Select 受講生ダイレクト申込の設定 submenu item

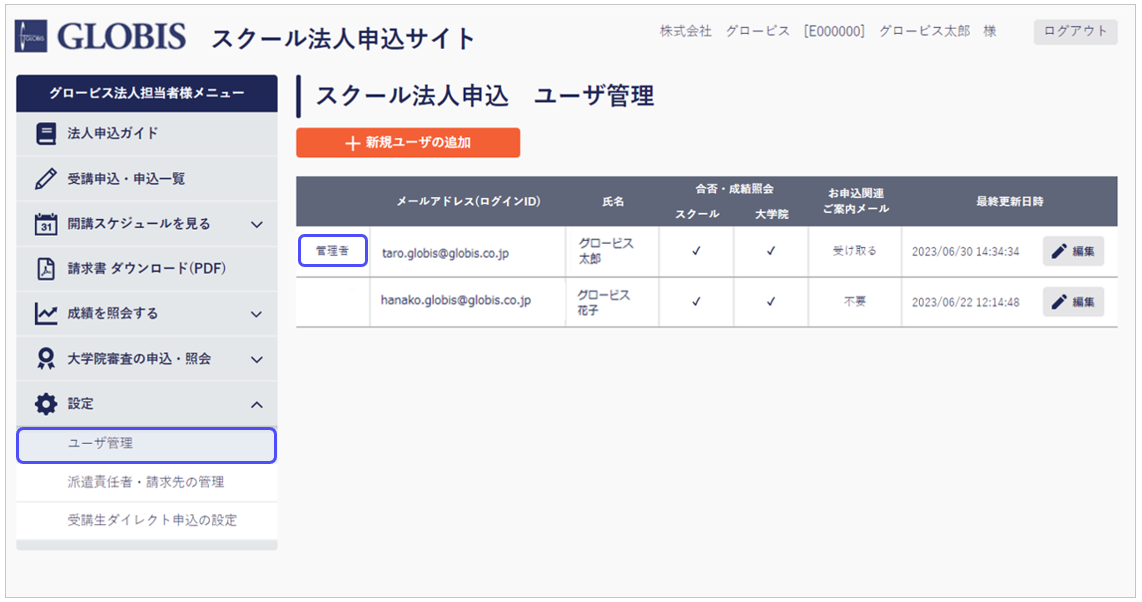pos(146,520)
